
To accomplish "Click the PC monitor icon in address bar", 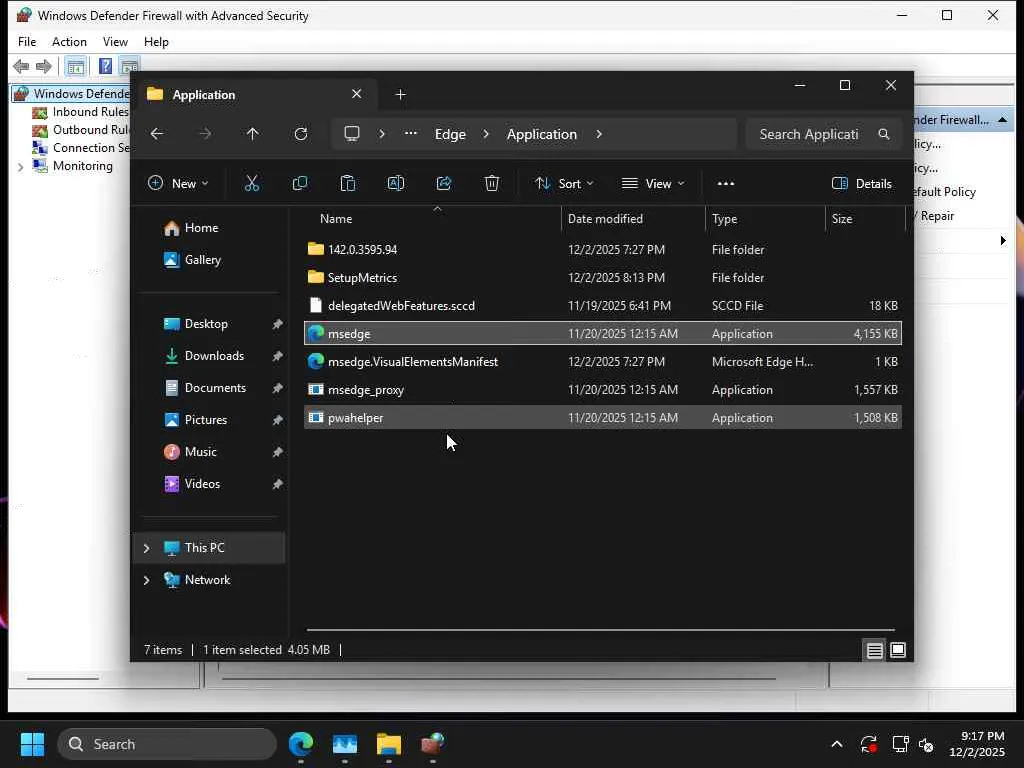I will coord(352,134).
